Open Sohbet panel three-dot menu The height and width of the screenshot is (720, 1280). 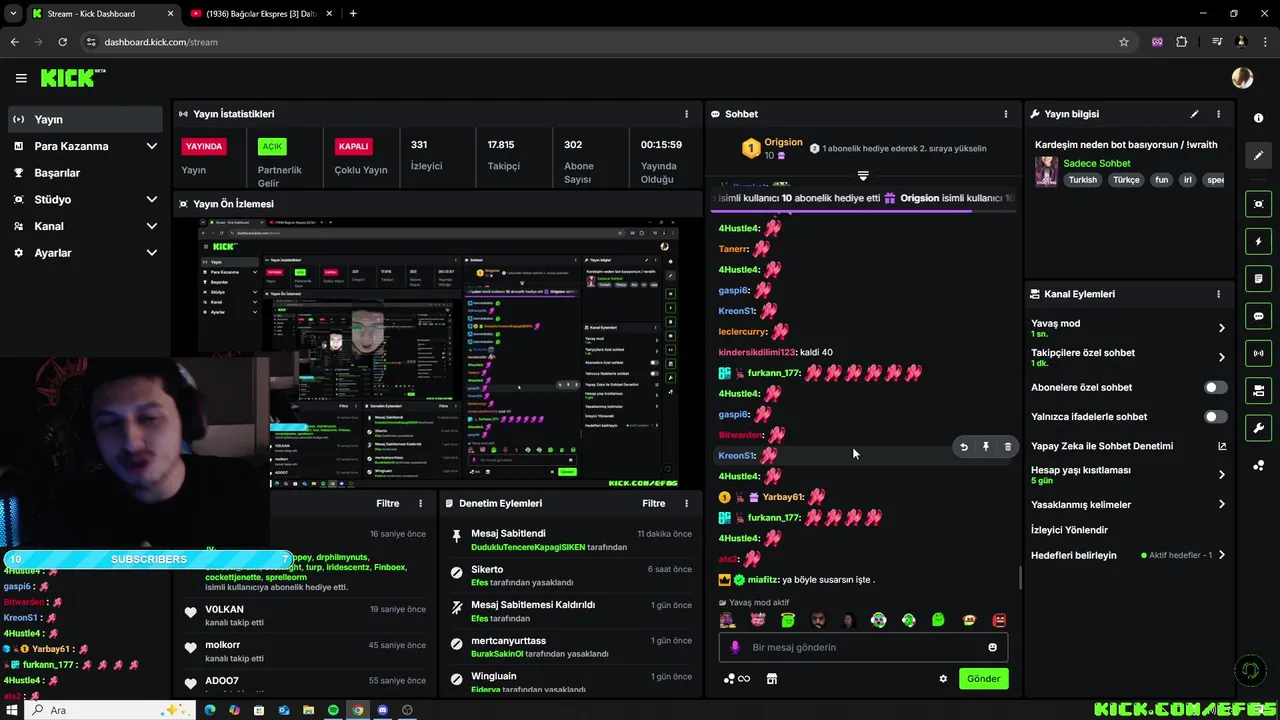[1006, 114]
